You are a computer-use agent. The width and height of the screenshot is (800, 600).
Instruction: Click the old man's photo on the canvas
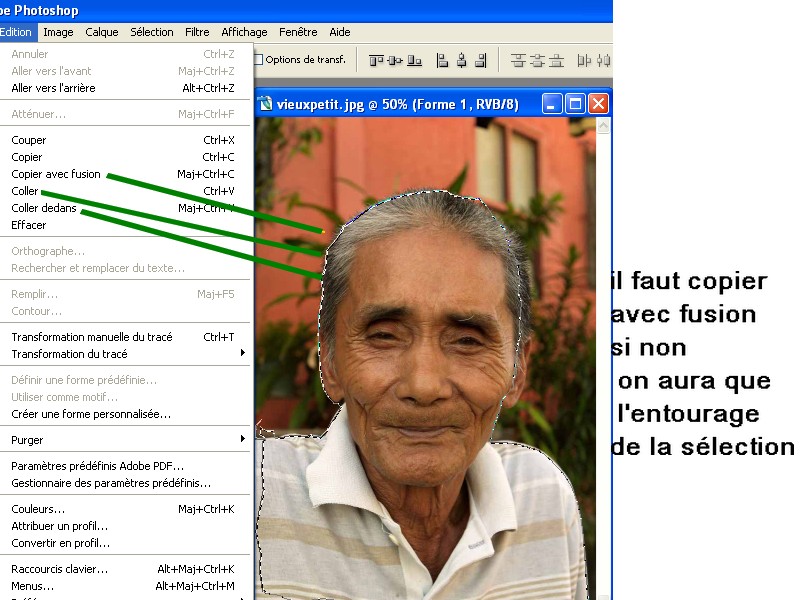(425, 359)
